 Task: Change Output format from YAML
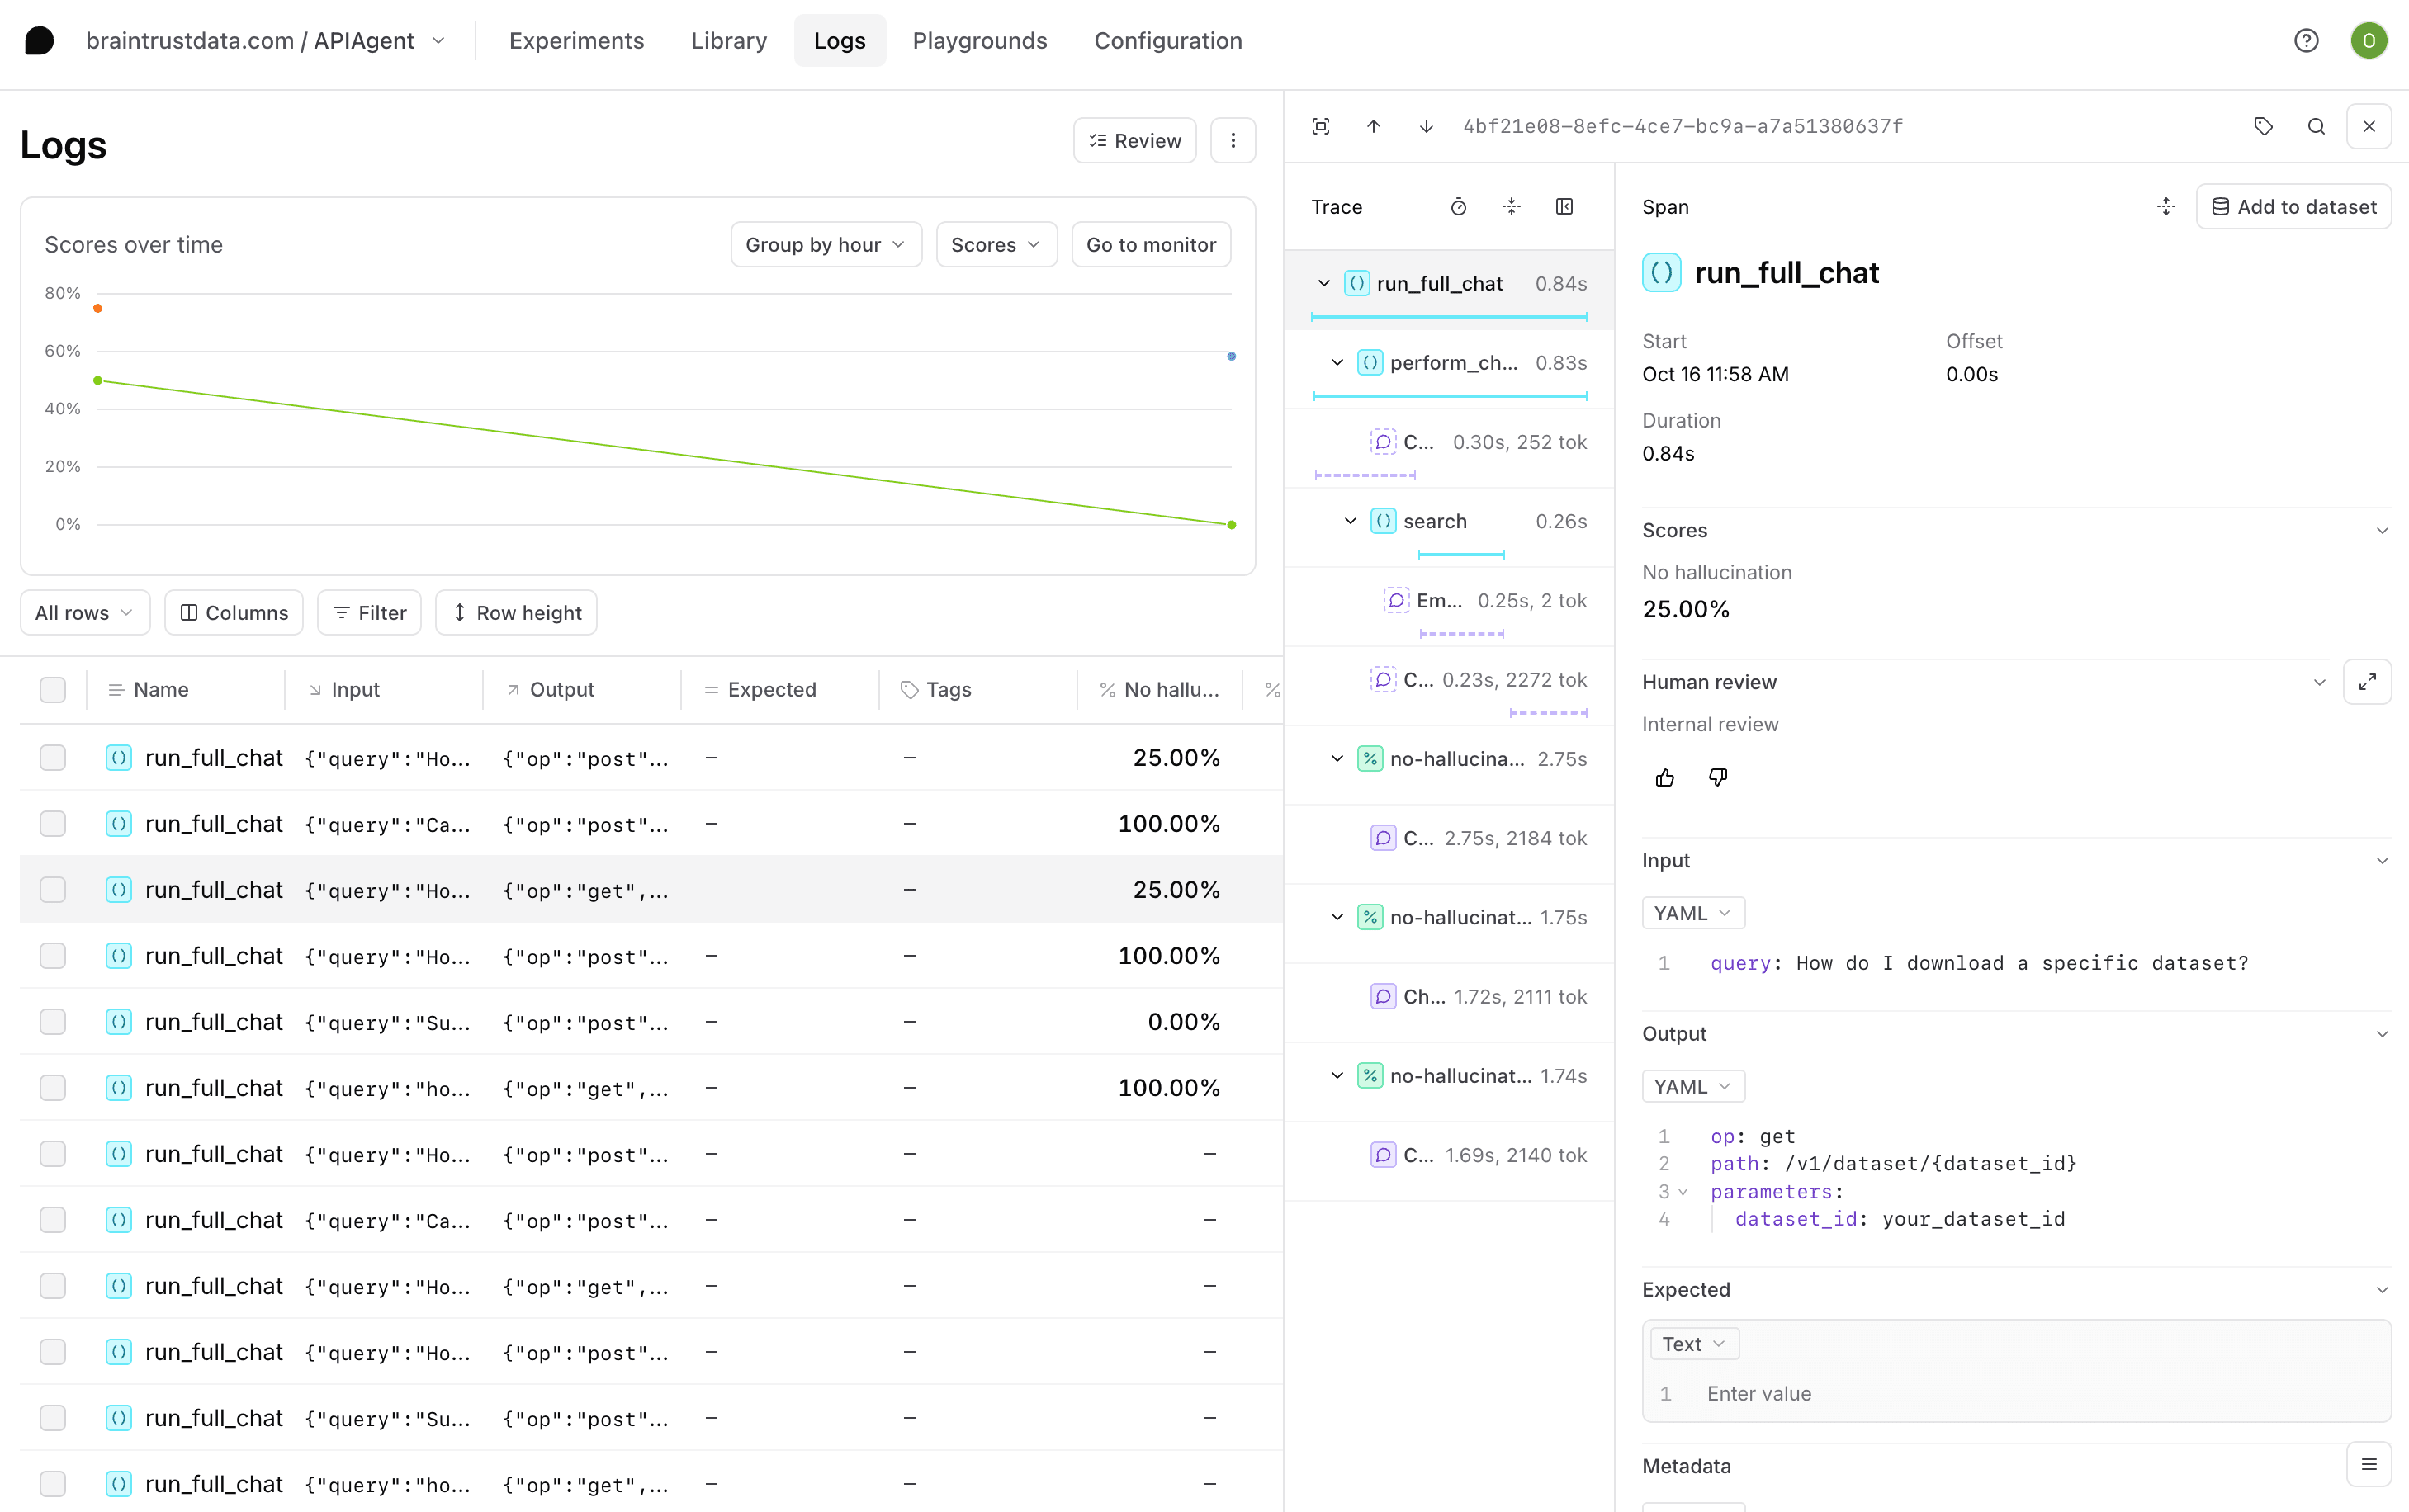1692,1085
